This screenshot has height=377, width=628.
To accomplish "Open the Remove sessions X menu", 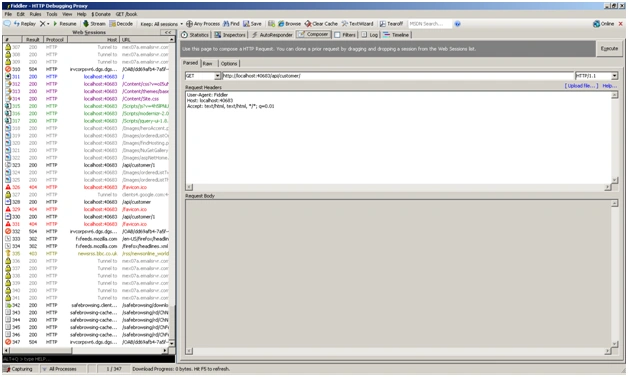I will tap(44, 24).
